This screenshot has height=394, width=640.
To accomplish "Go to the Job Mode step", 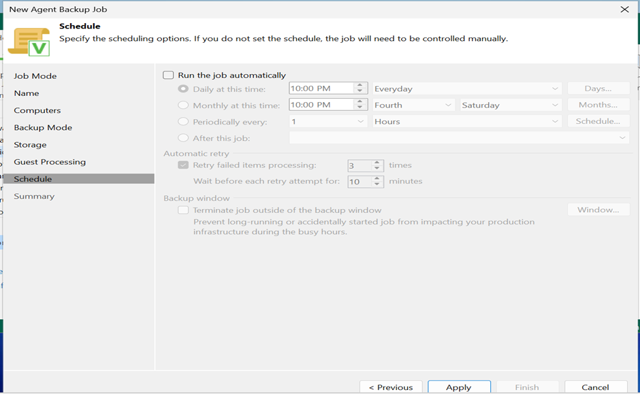I will click(35, 76).
